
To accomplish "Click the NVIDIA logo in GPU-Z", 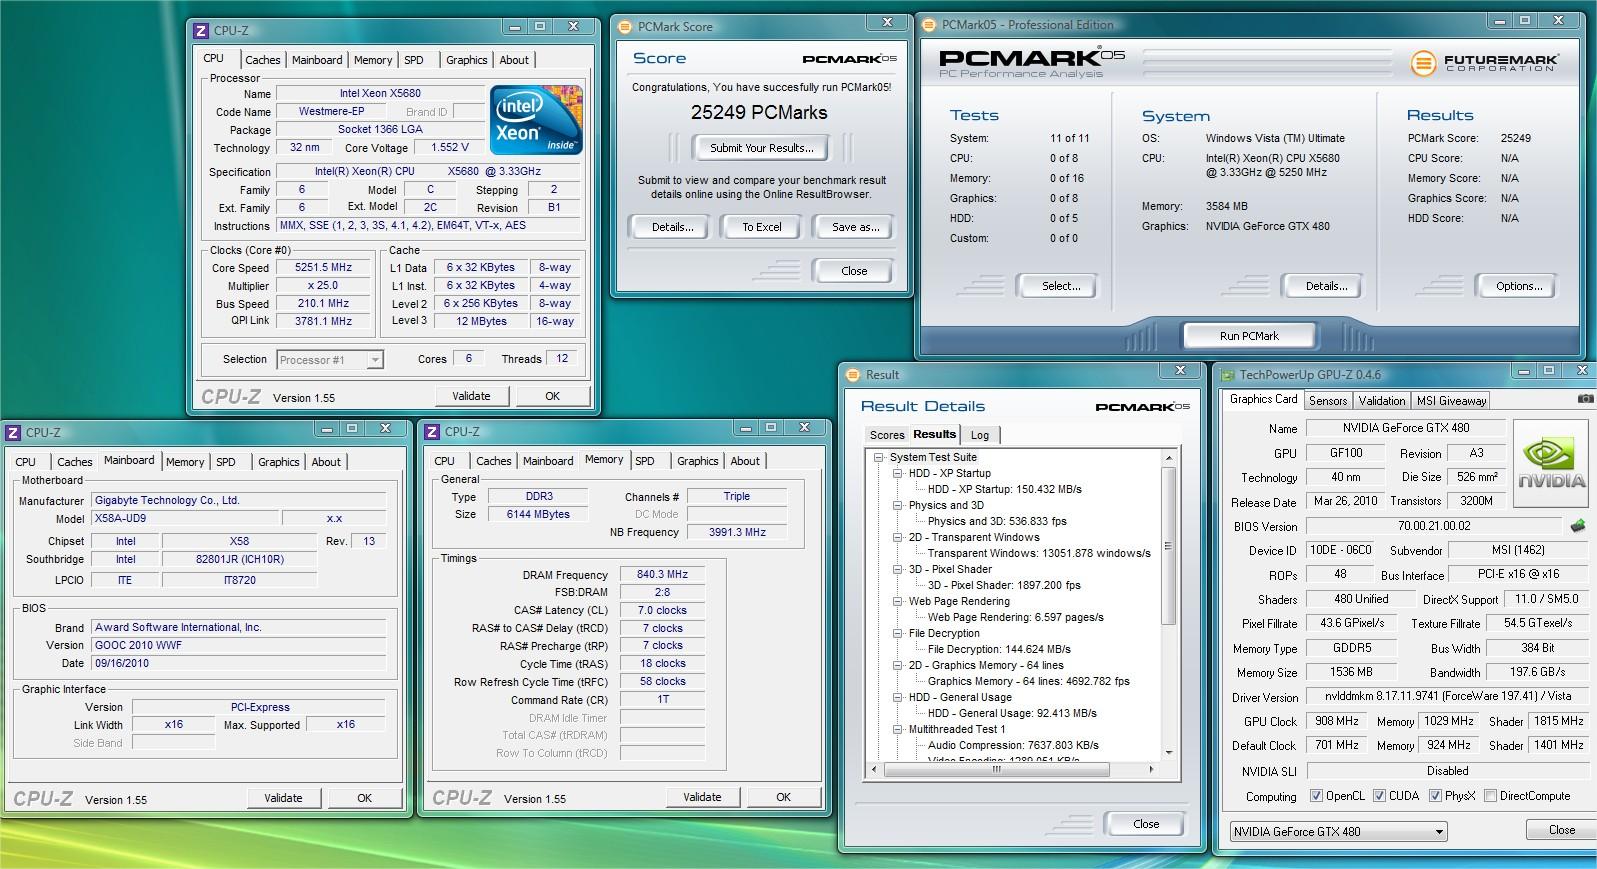I will click(1551, 461).
